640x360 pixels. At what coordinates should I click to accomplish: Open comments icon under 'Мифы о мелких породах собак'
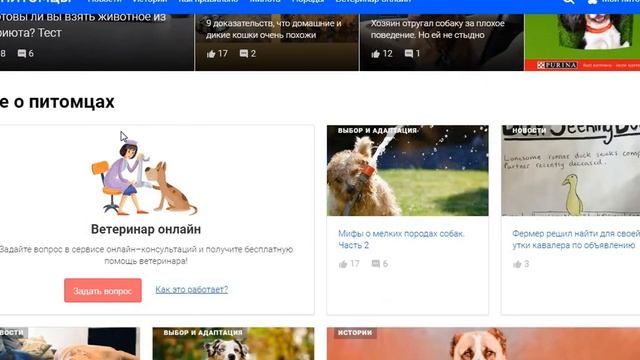pyautogui.click(x=376, y=264)
